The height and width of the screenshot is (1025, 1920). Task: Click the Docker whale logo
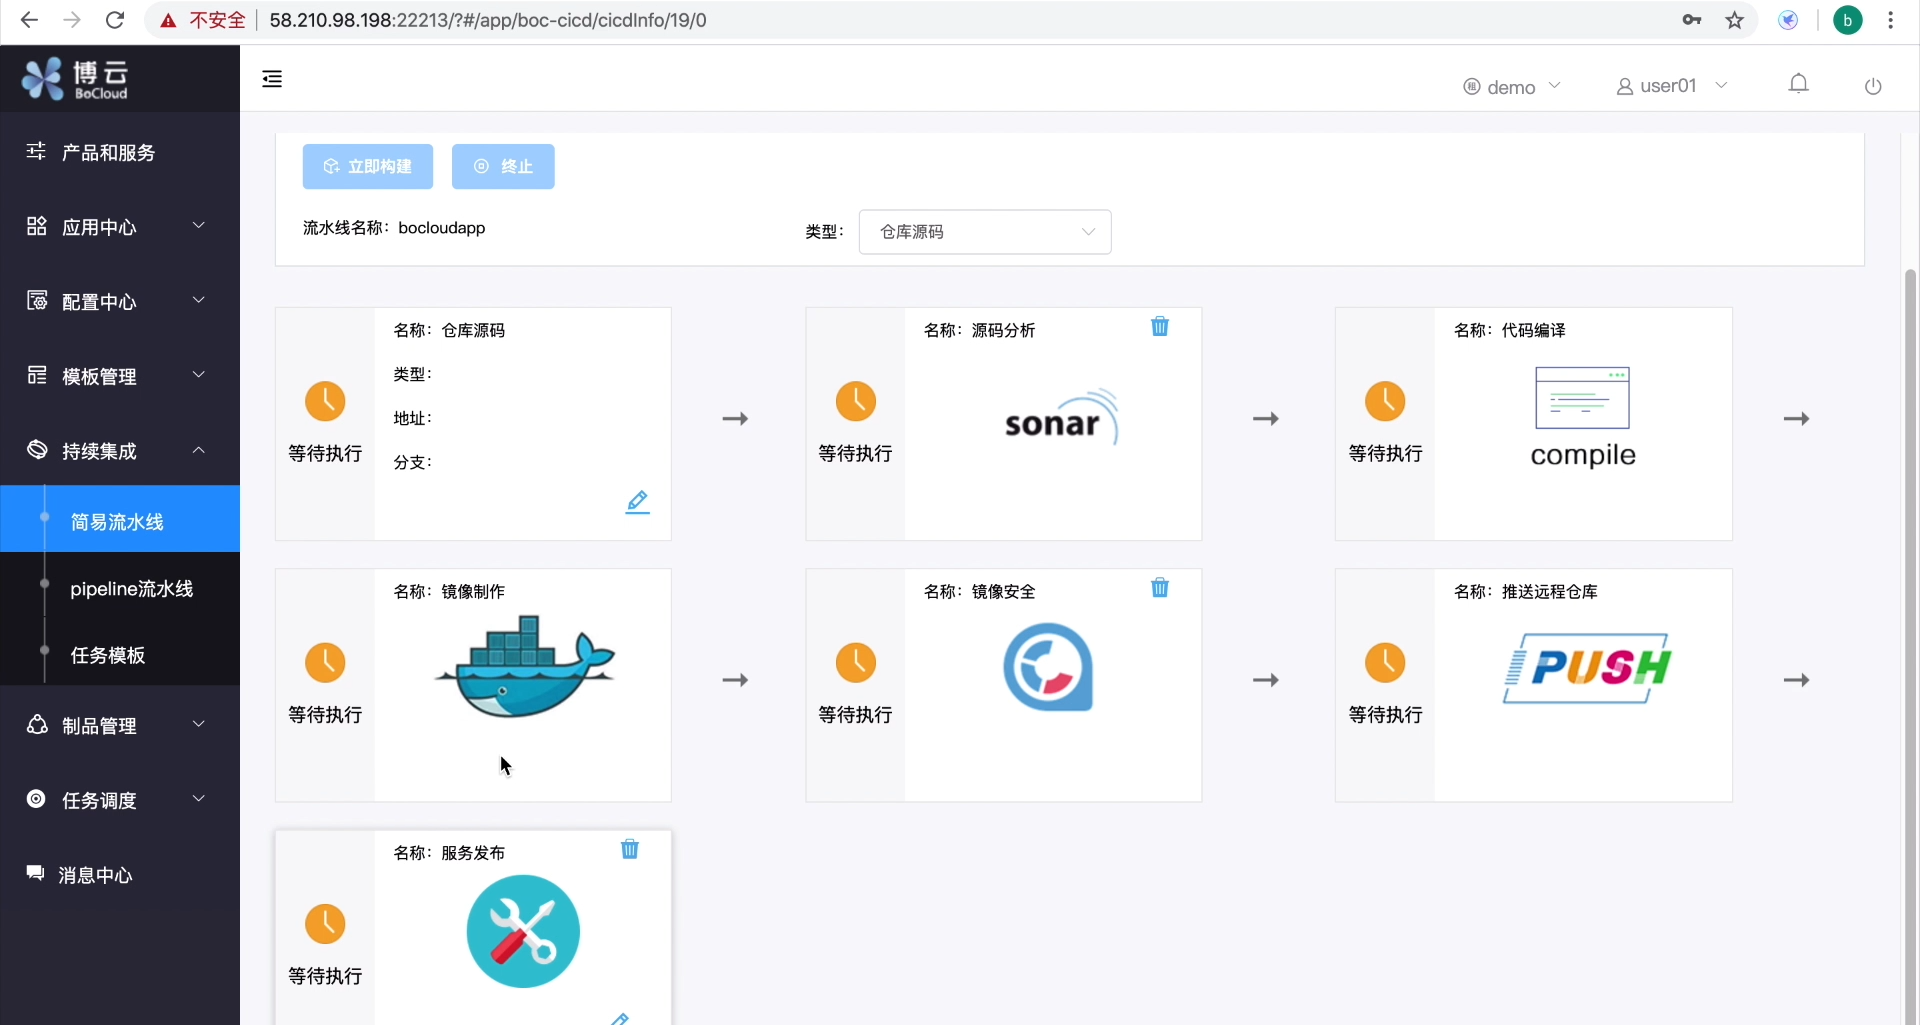(x=525, y=666)
